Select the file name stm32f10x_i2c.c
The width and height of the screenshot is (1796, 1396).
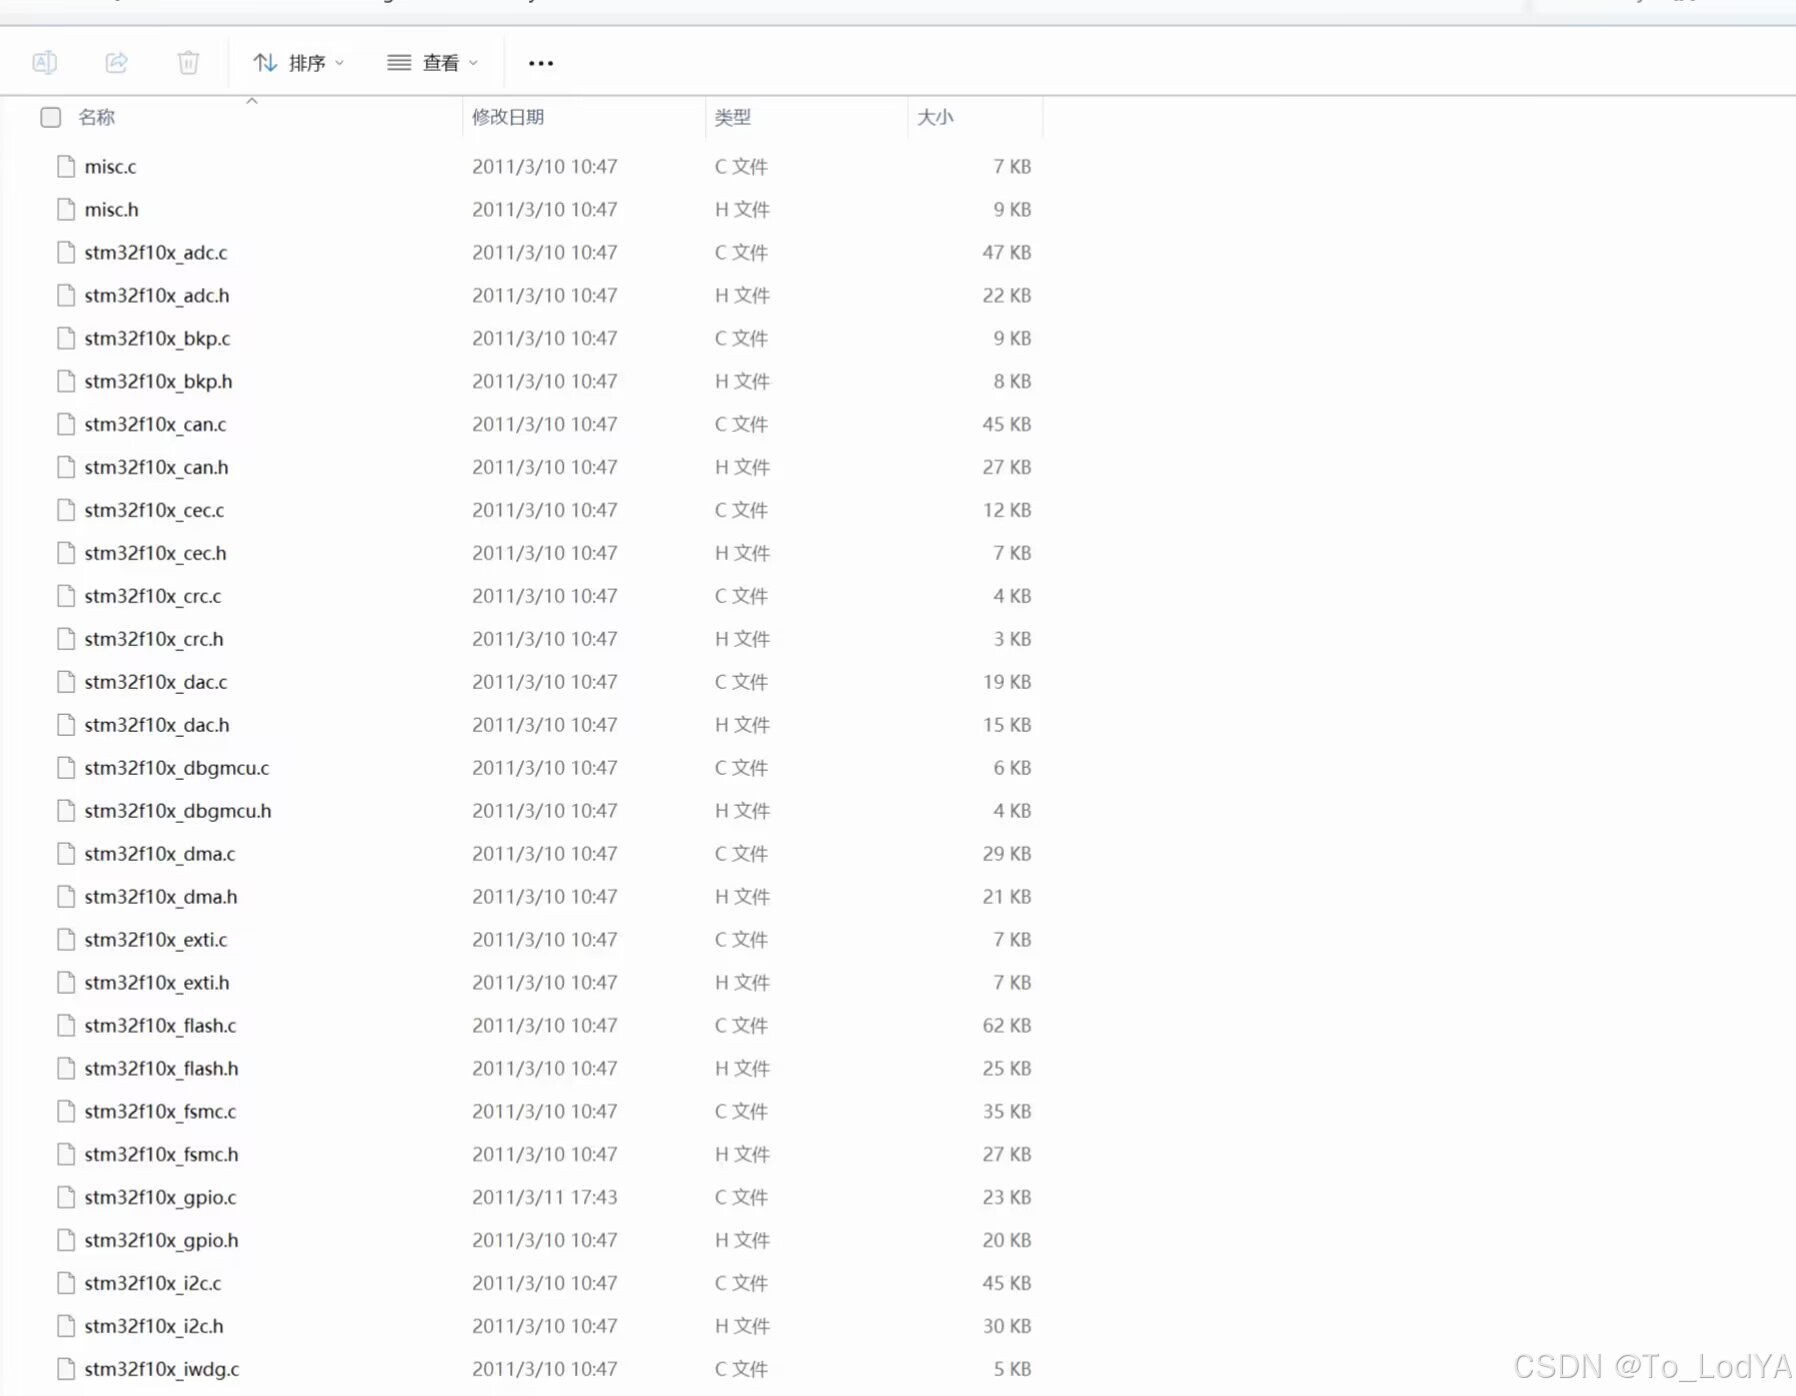[153, 1283]
